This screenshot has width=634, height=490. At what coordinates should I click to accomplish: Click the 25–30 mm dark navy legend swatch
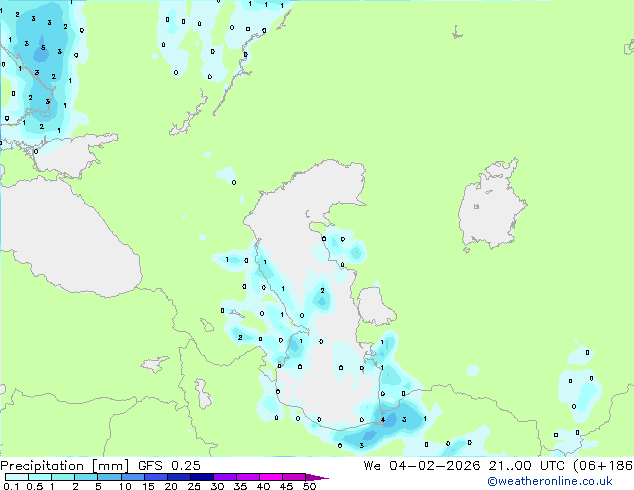point(202,477)
